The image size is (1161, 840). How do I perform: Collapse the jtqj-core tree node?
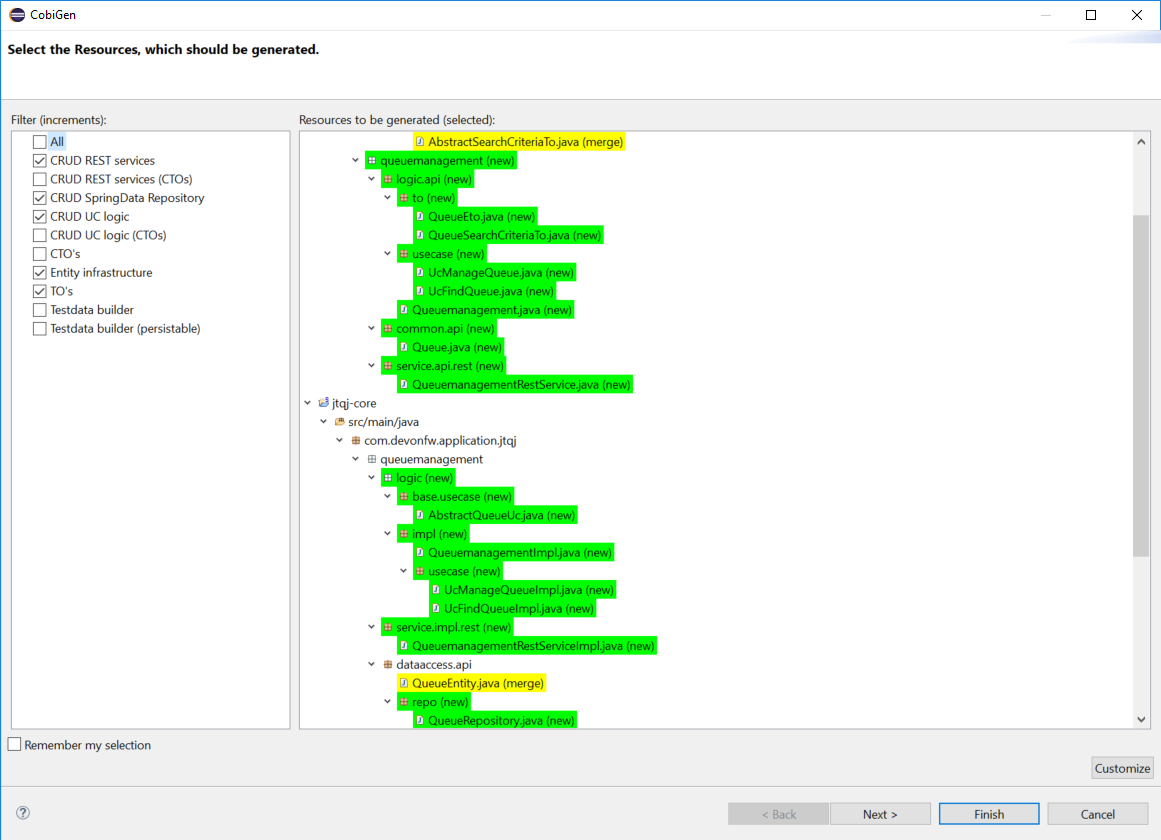tap(308, 404)
